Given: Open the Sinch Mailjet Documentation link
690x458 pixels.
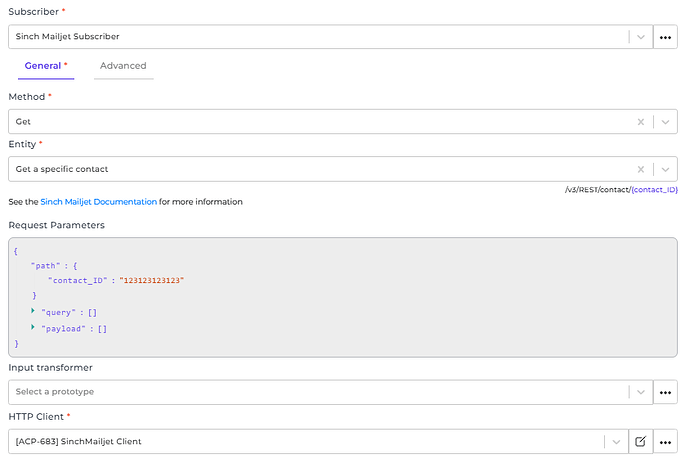Looking at the screenshot, I should pyautogui.click(x=99, y=202).
